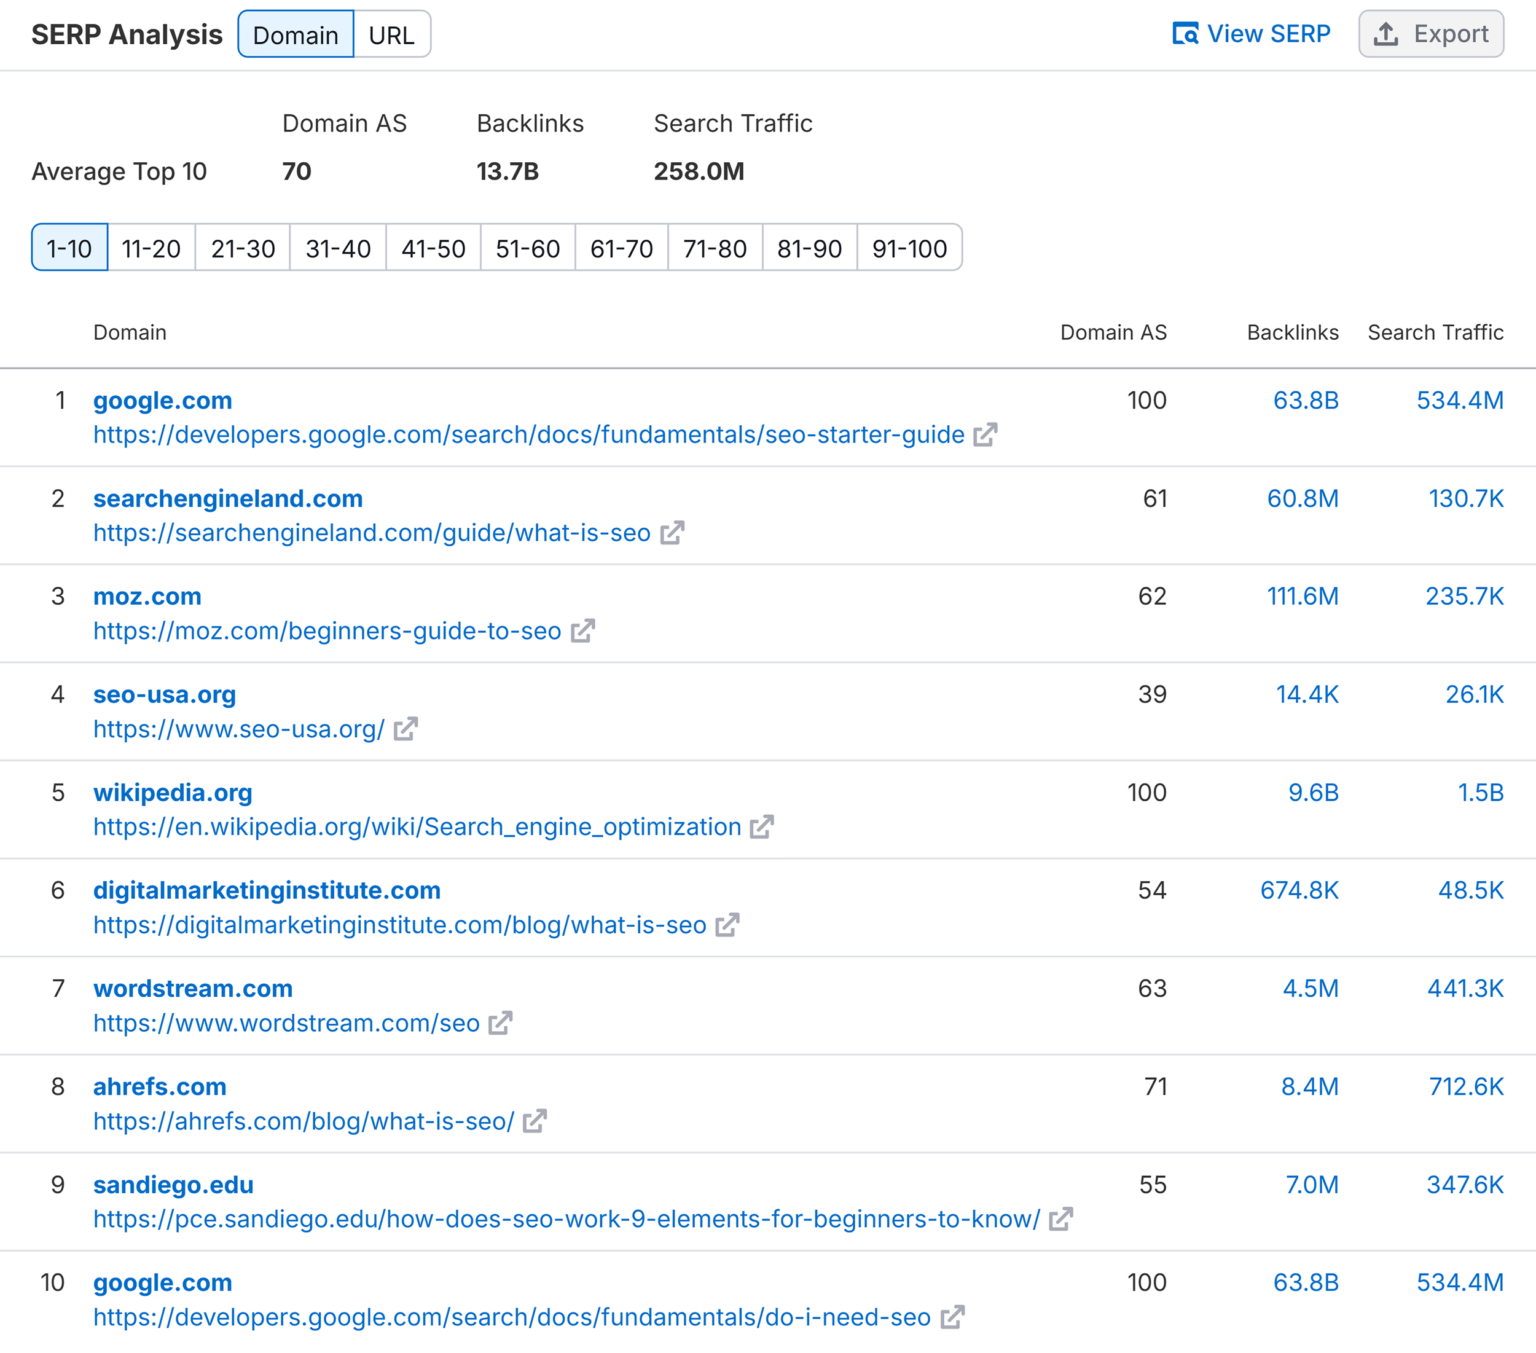Select the Domain view toggle

coord(295,33)
